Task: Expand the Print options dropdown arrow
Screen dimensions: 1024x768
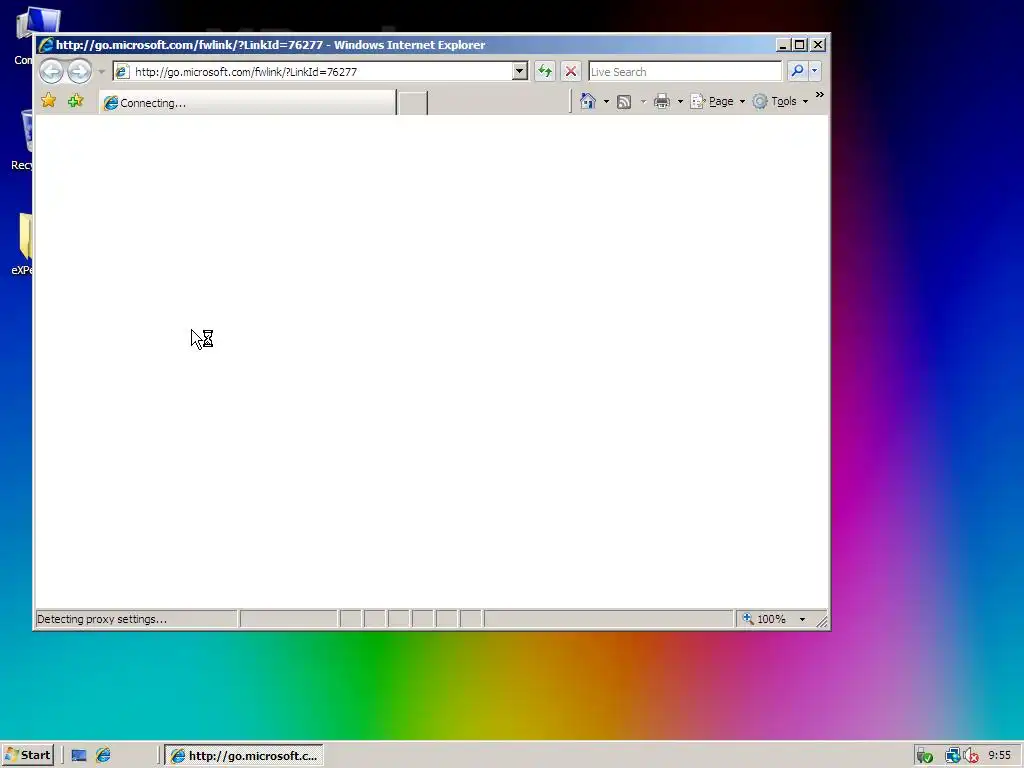Action: click(x=680, y=102)
